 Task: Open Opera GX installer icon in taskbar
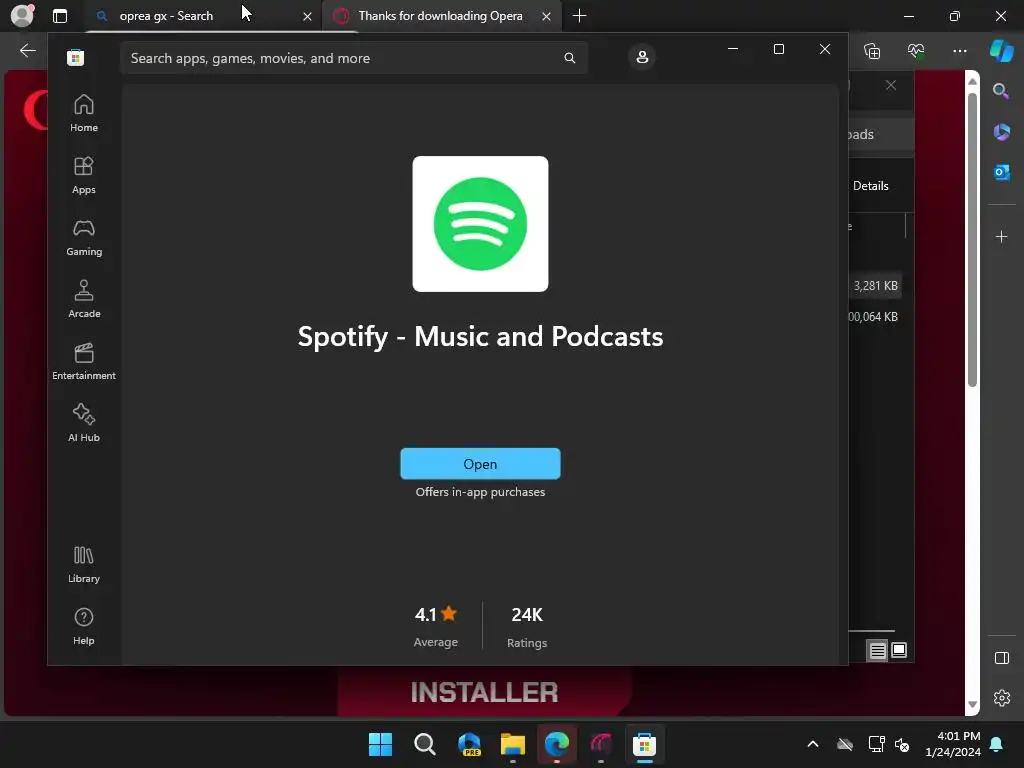tap(601, 744)
